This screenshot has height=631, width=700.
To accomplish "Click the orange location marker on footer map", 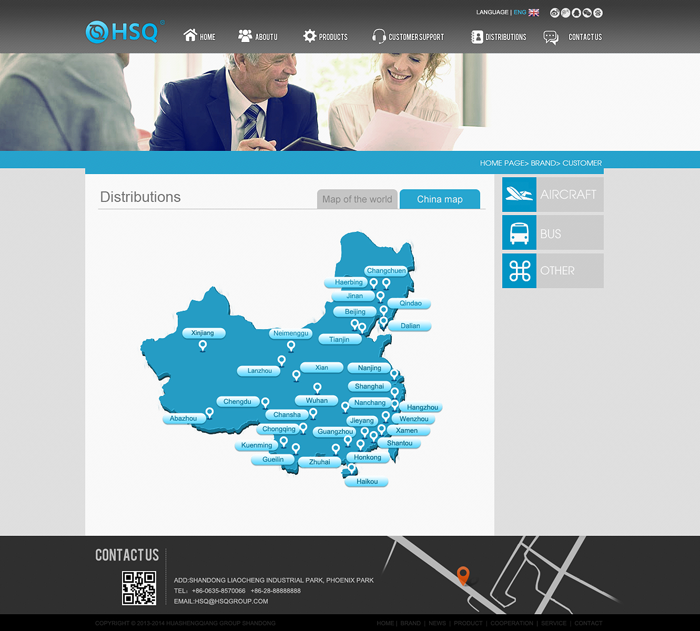I will point(463,575).
